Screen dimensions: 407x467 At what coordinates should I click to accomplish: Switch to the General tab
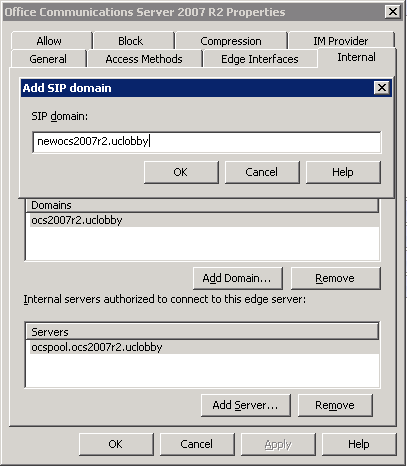(49, 59)
